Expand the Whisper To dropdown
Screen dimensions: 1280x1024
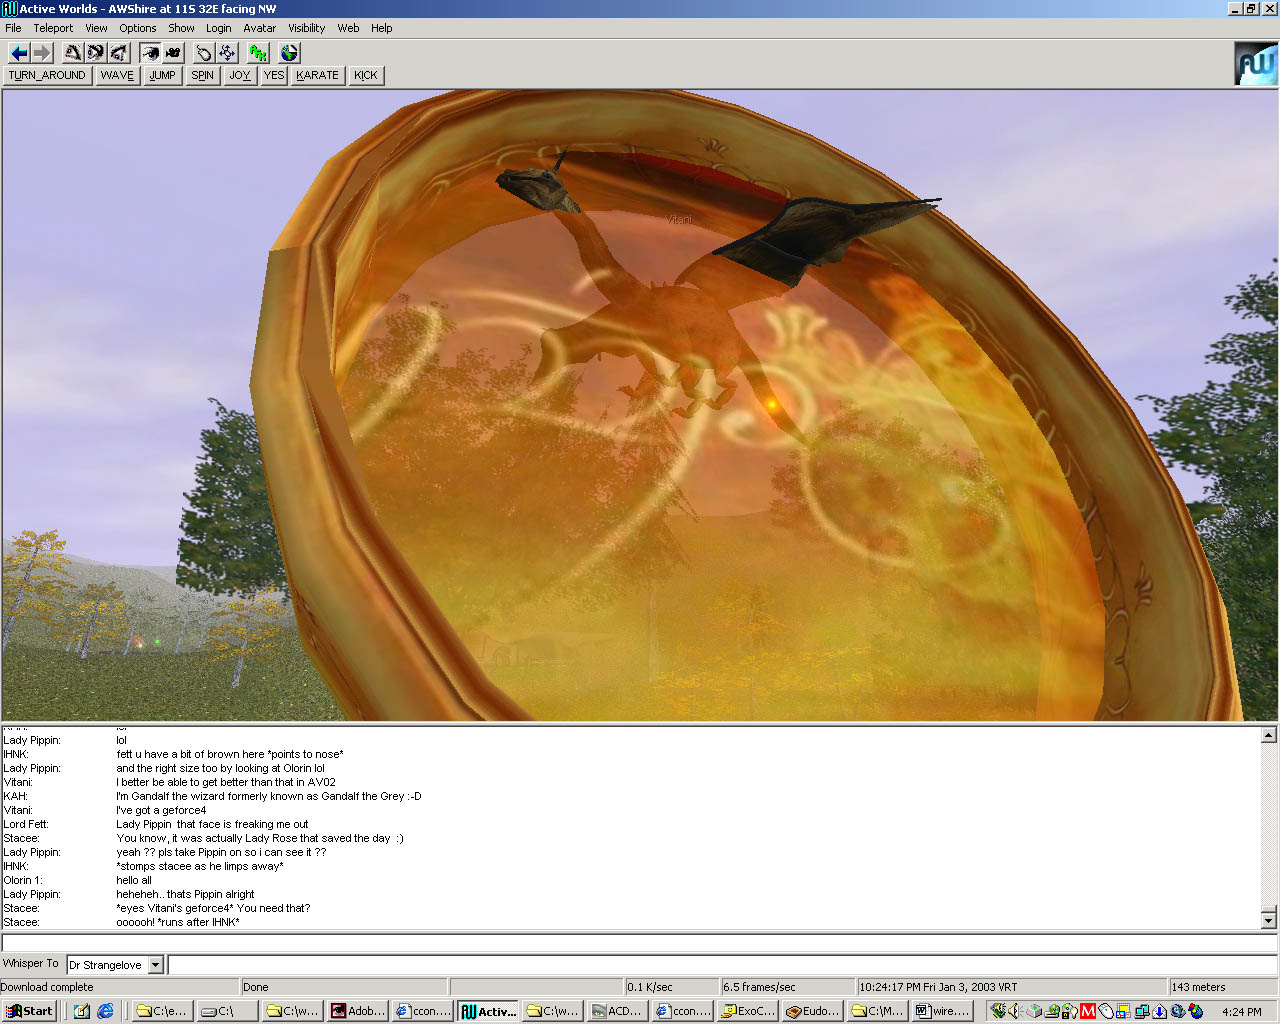pos(155,965)
